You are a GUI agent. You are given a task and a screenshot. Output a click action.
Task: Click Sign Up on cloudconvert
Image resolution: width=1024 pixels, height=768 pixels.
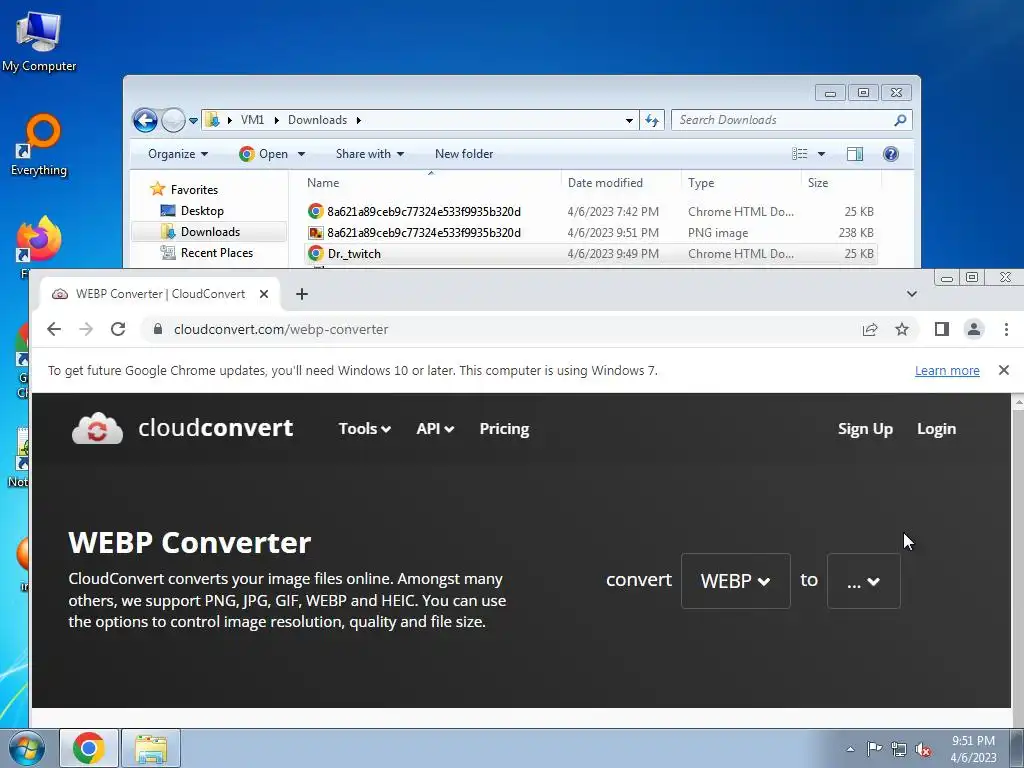(x=865, y=429)
